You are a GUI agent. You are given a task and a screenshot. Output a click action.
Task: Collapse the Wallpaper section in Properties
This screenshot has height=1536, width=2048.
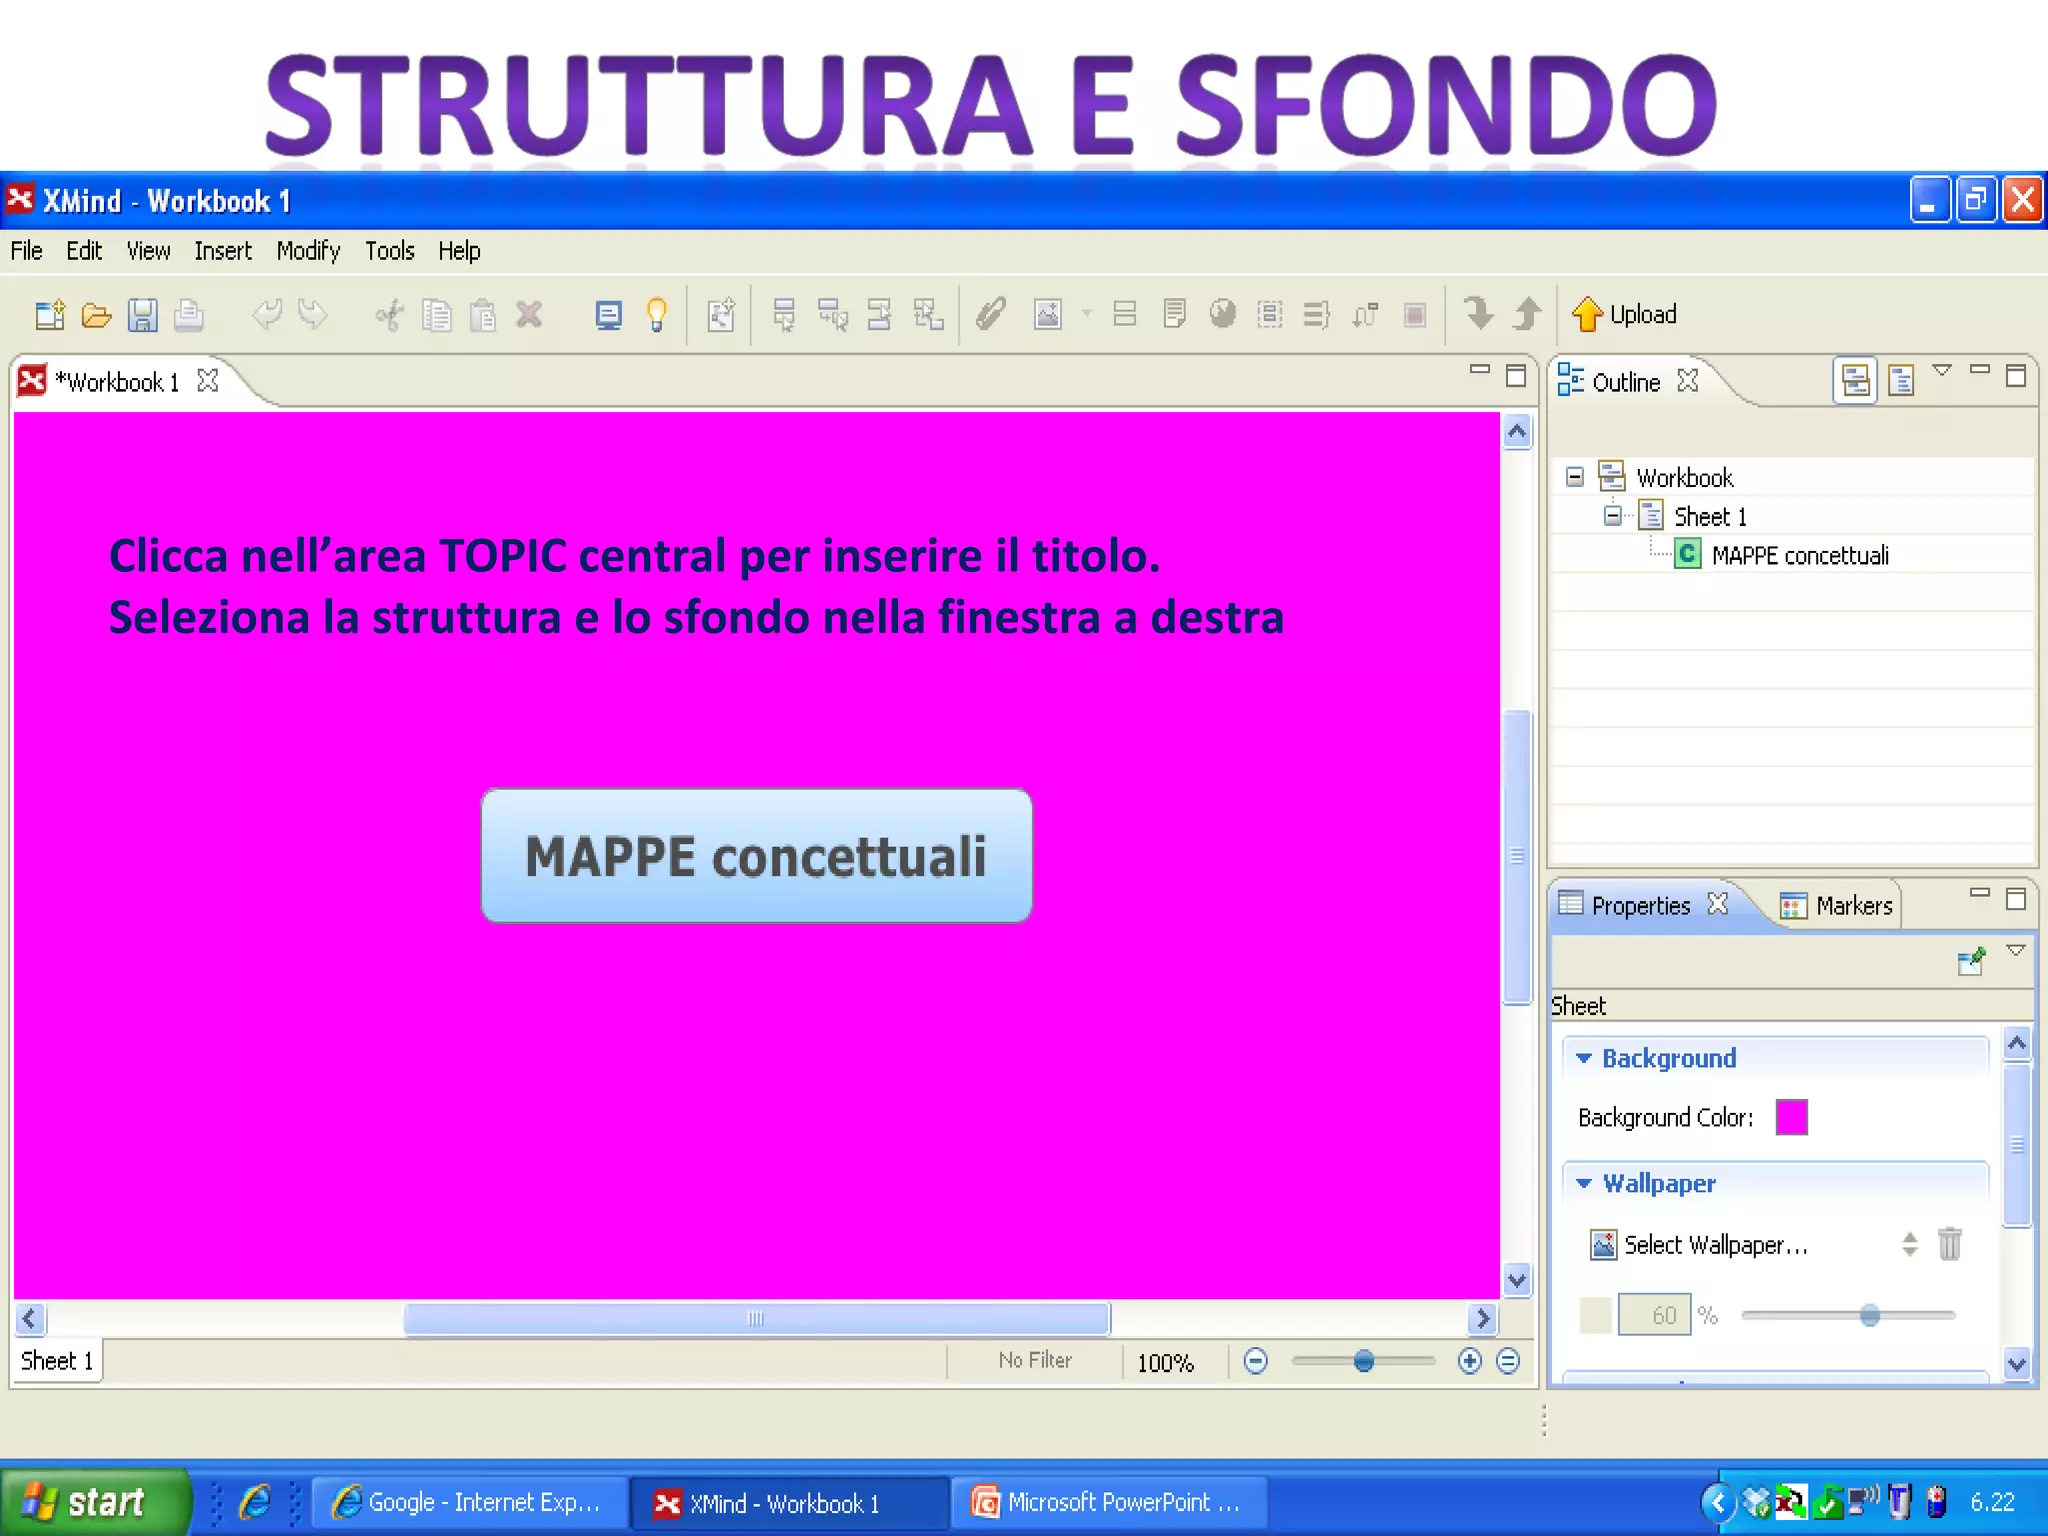click(x=1584, y=1183)
